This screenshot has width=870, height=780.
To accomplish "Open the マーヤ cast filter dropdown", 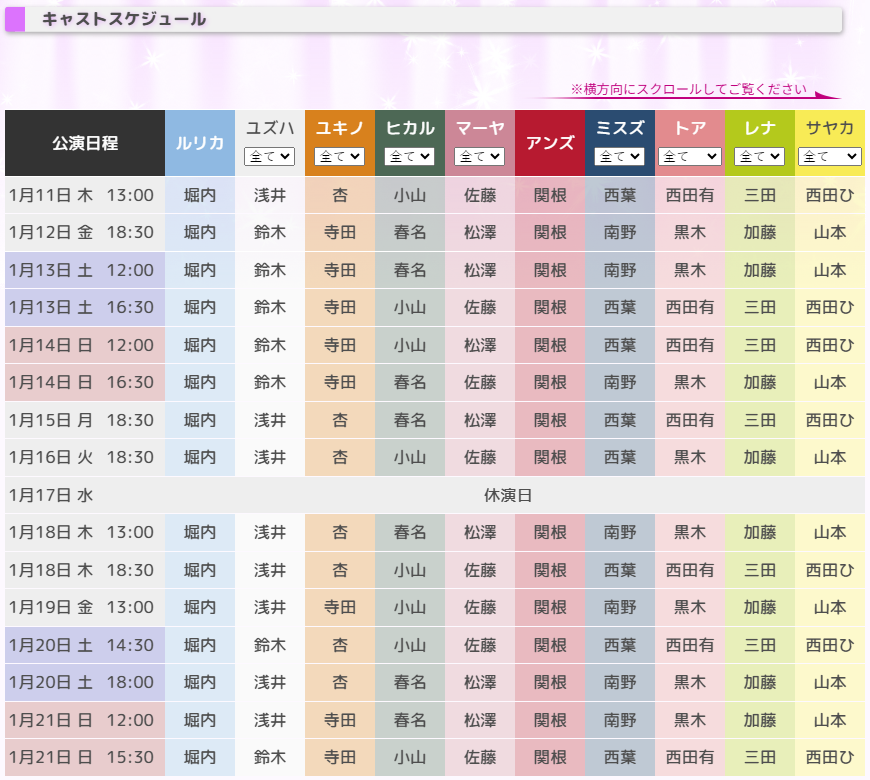I will (x=480, y=157).
